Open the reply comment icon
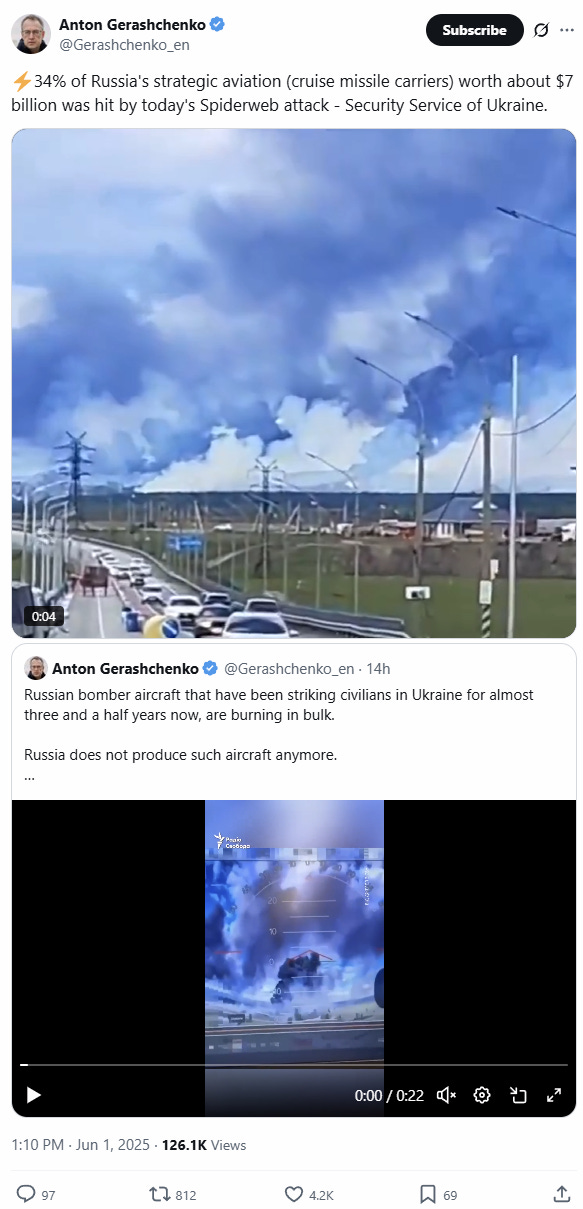Image resolution: width=583 pixels, height=1209 pixels. 26,1194
